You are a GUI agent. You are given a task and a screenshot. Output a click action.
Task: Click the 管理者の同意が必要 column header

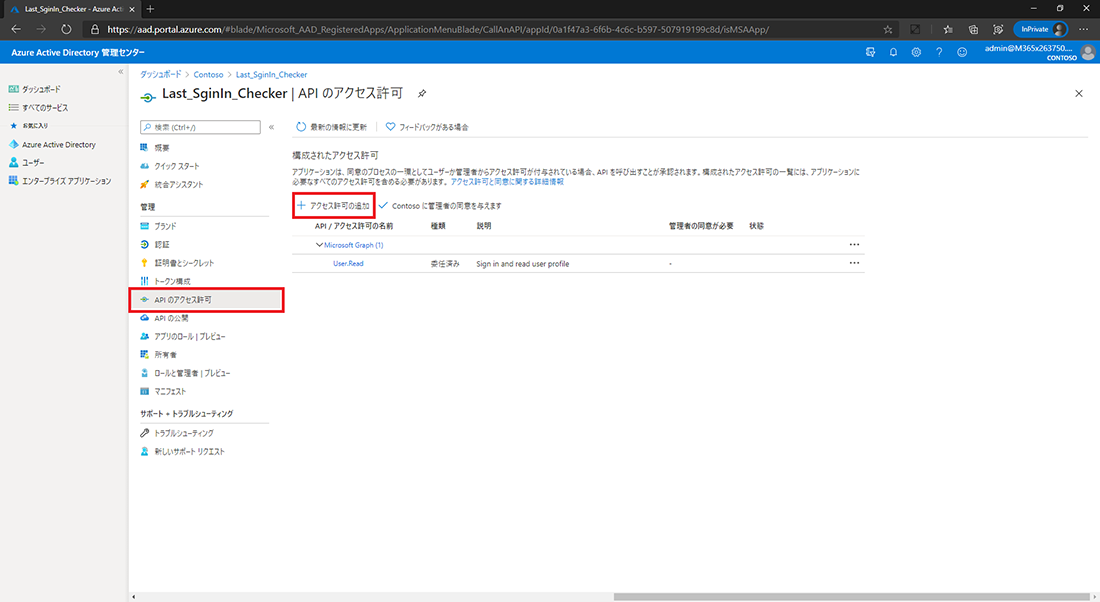701,226
